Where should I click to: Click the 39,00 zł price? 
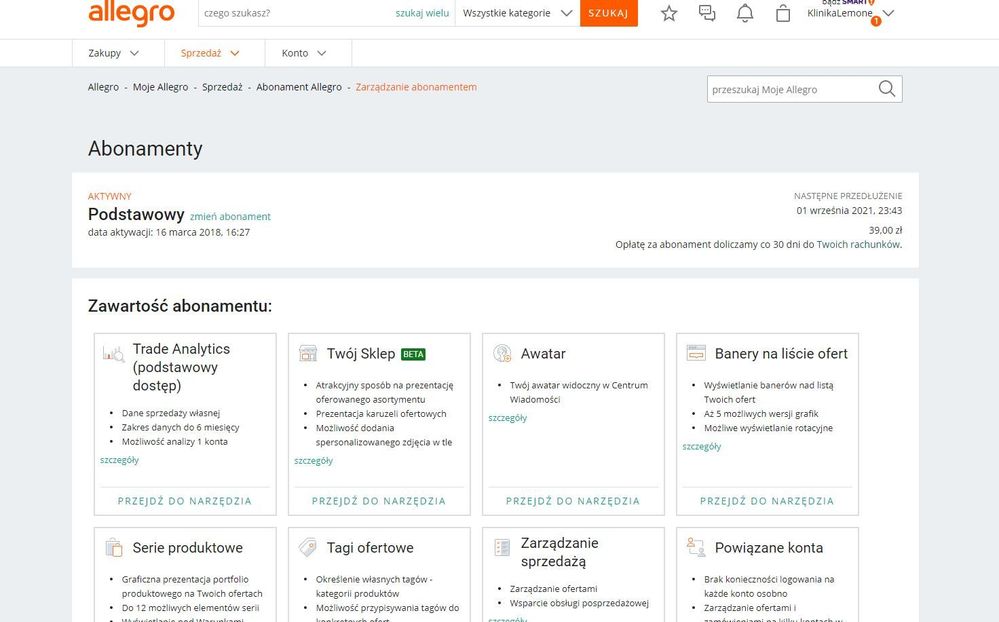(x=886, y=230)
